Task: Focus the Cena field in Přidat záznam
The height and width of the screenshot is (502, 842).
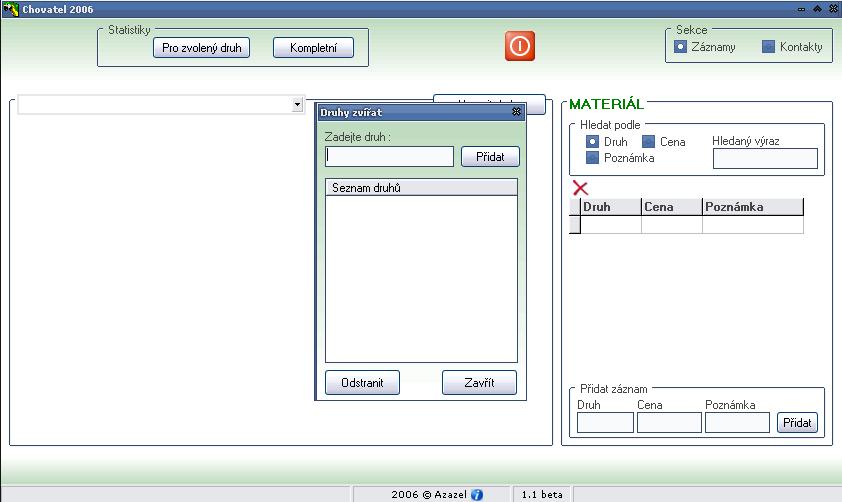Action: [669, 423]
